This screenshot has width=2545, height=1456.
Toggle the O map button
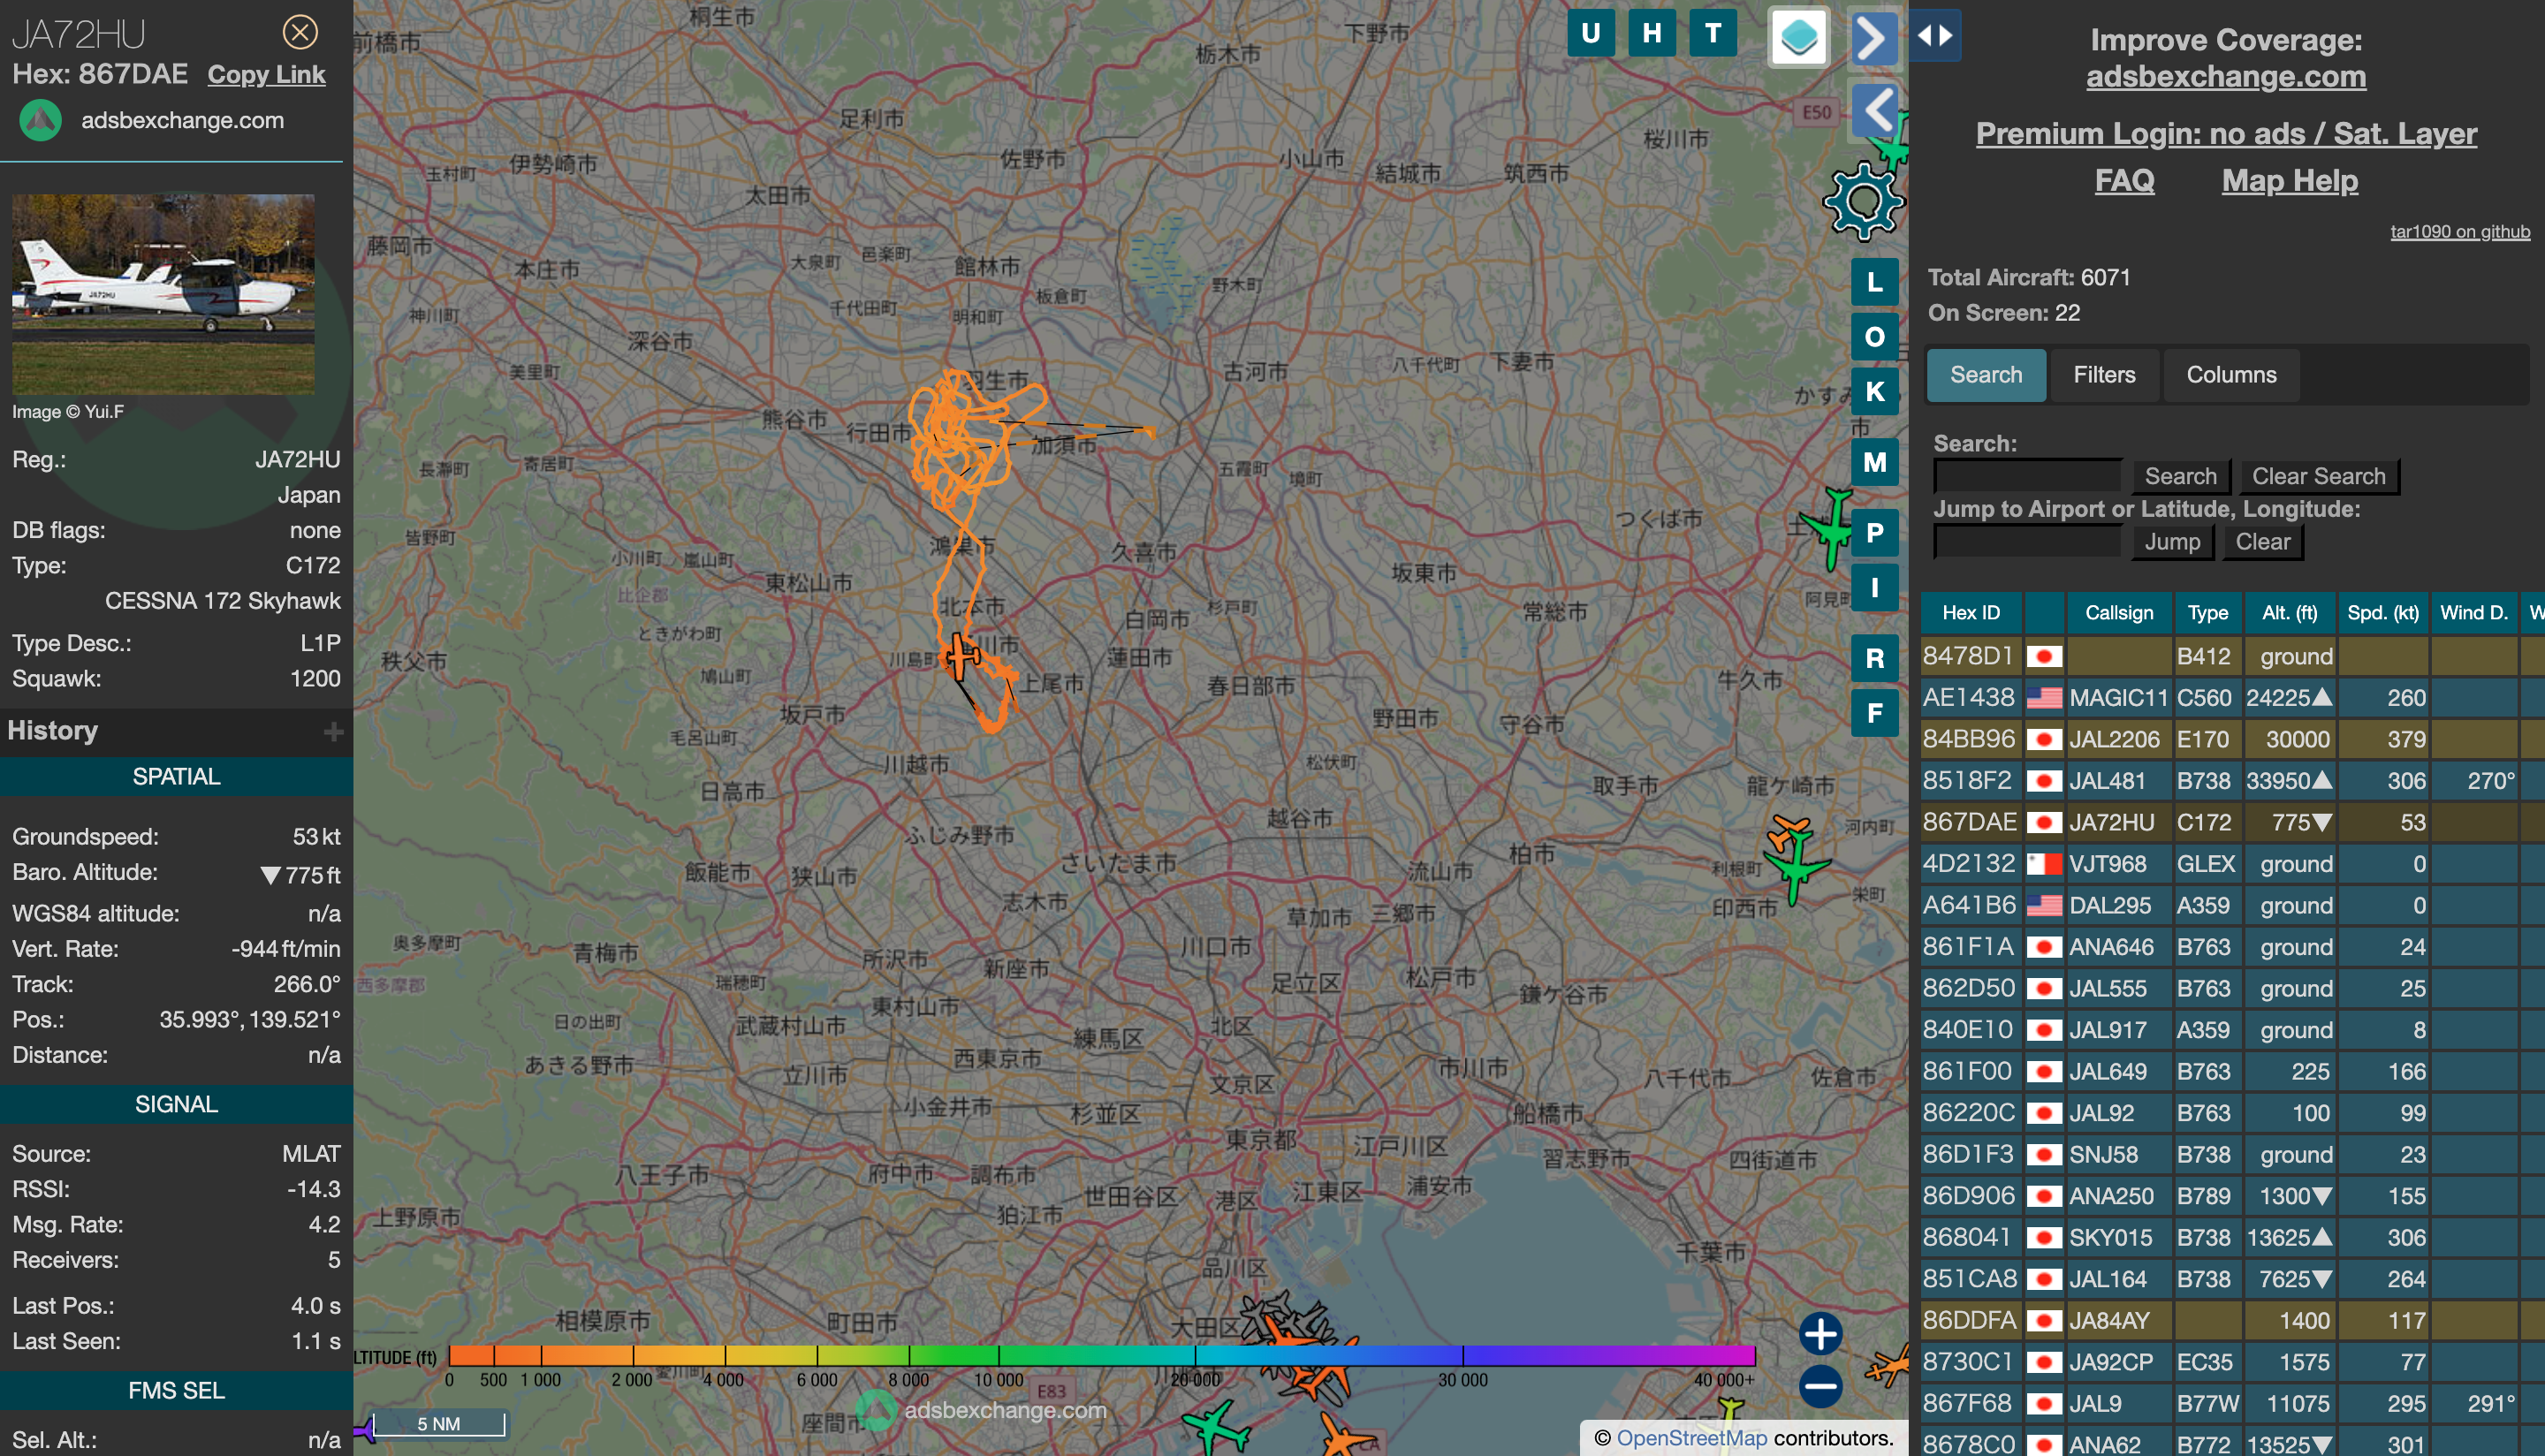(1874, 337)
